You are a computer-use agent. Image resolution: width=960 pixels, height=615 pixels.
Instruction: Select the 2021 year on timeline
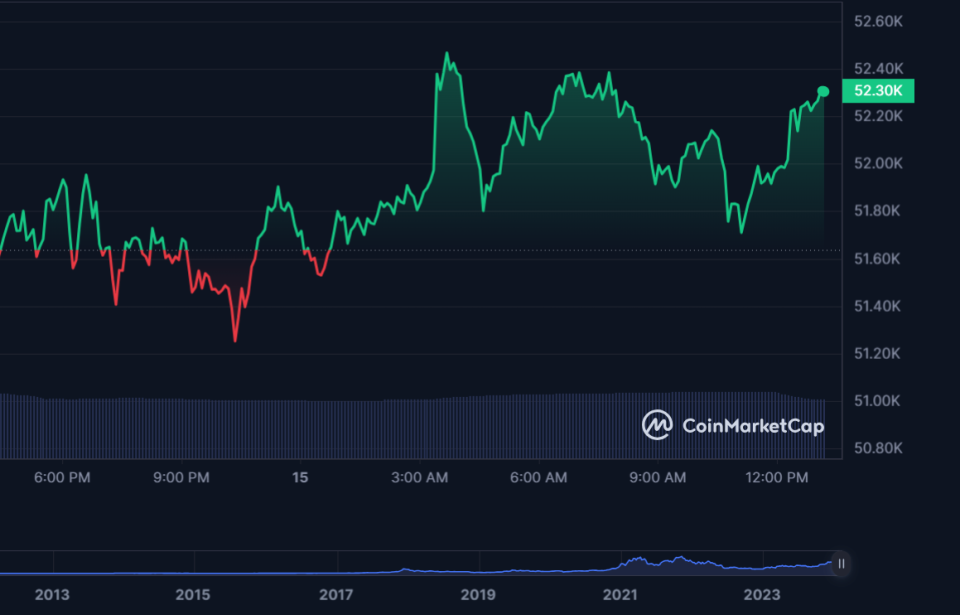(x=620, y=595)
